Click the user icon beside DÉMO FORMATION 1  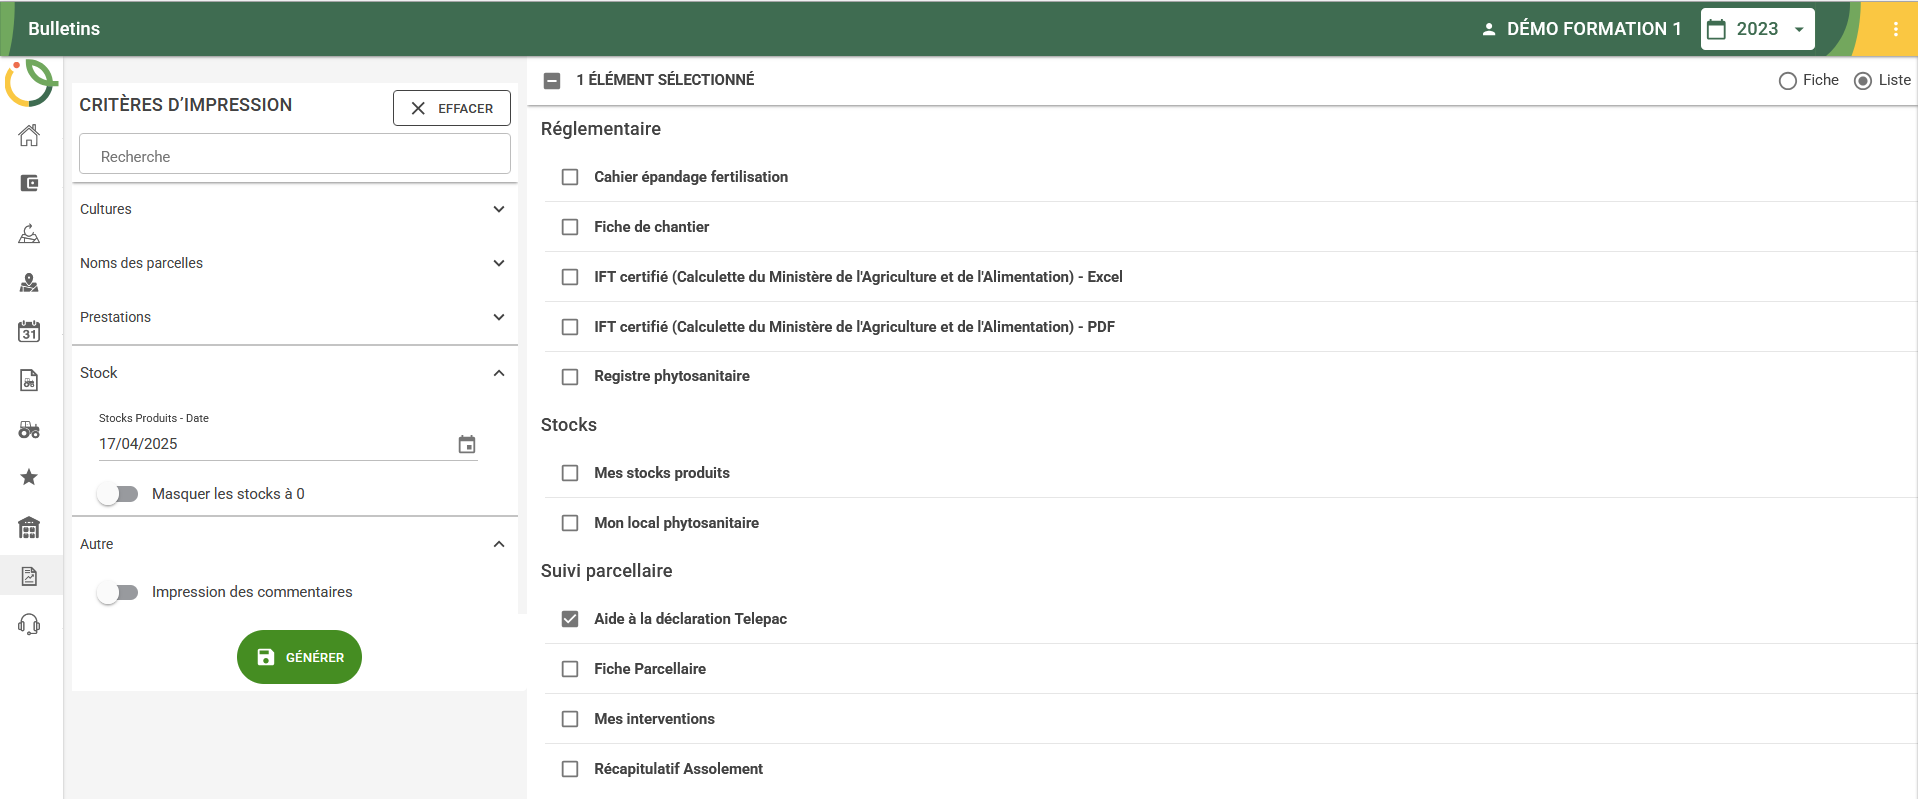[x=1489, y=29]
